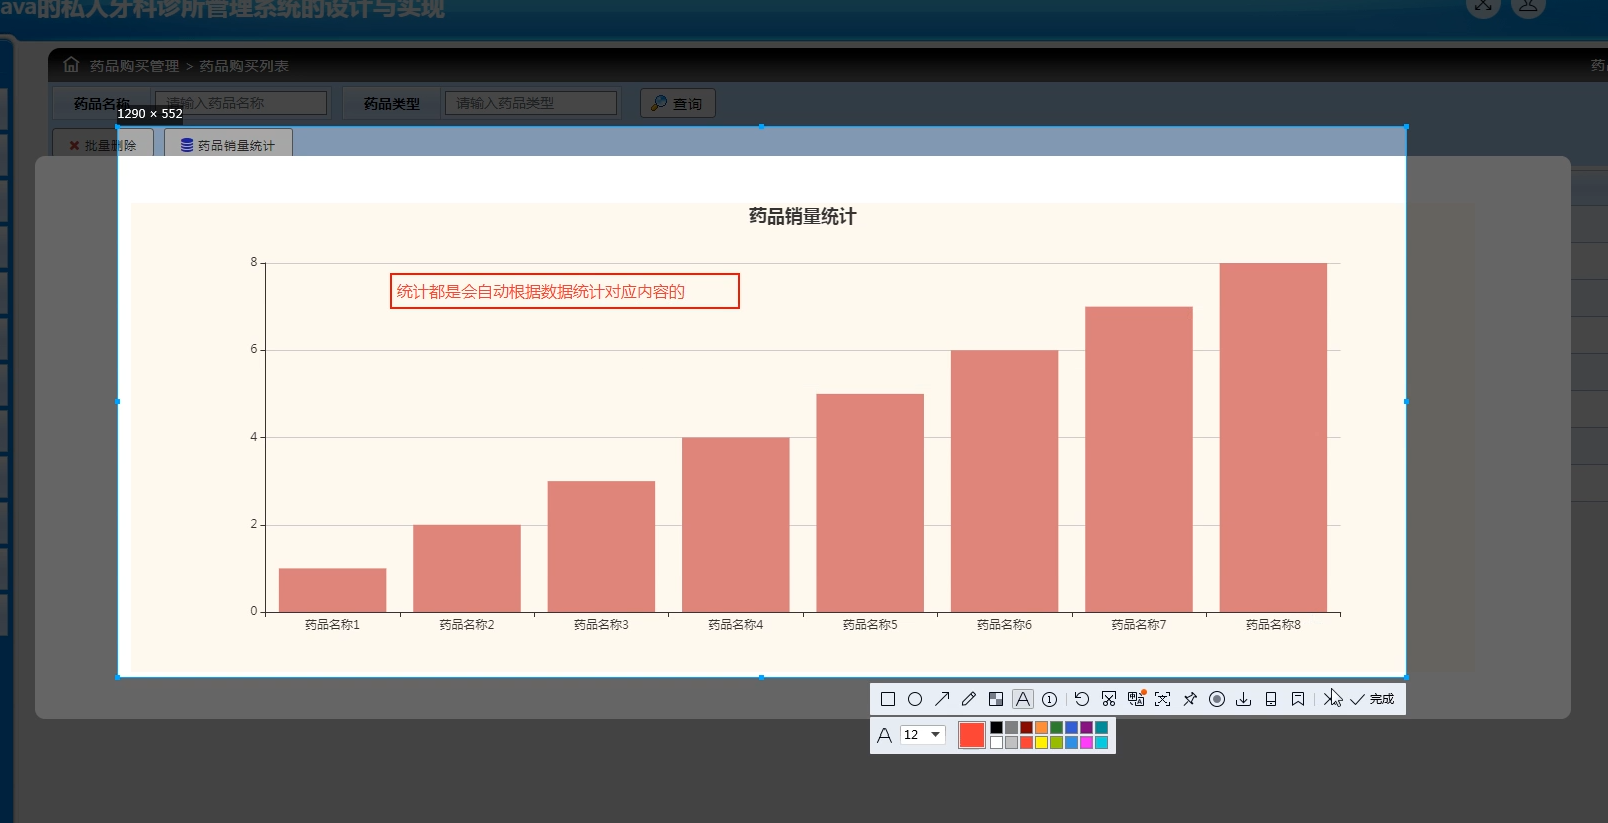This screenshot has height=823, width=1608.
Task: Pick the light gray color swatch
Action: (1011, 743)
